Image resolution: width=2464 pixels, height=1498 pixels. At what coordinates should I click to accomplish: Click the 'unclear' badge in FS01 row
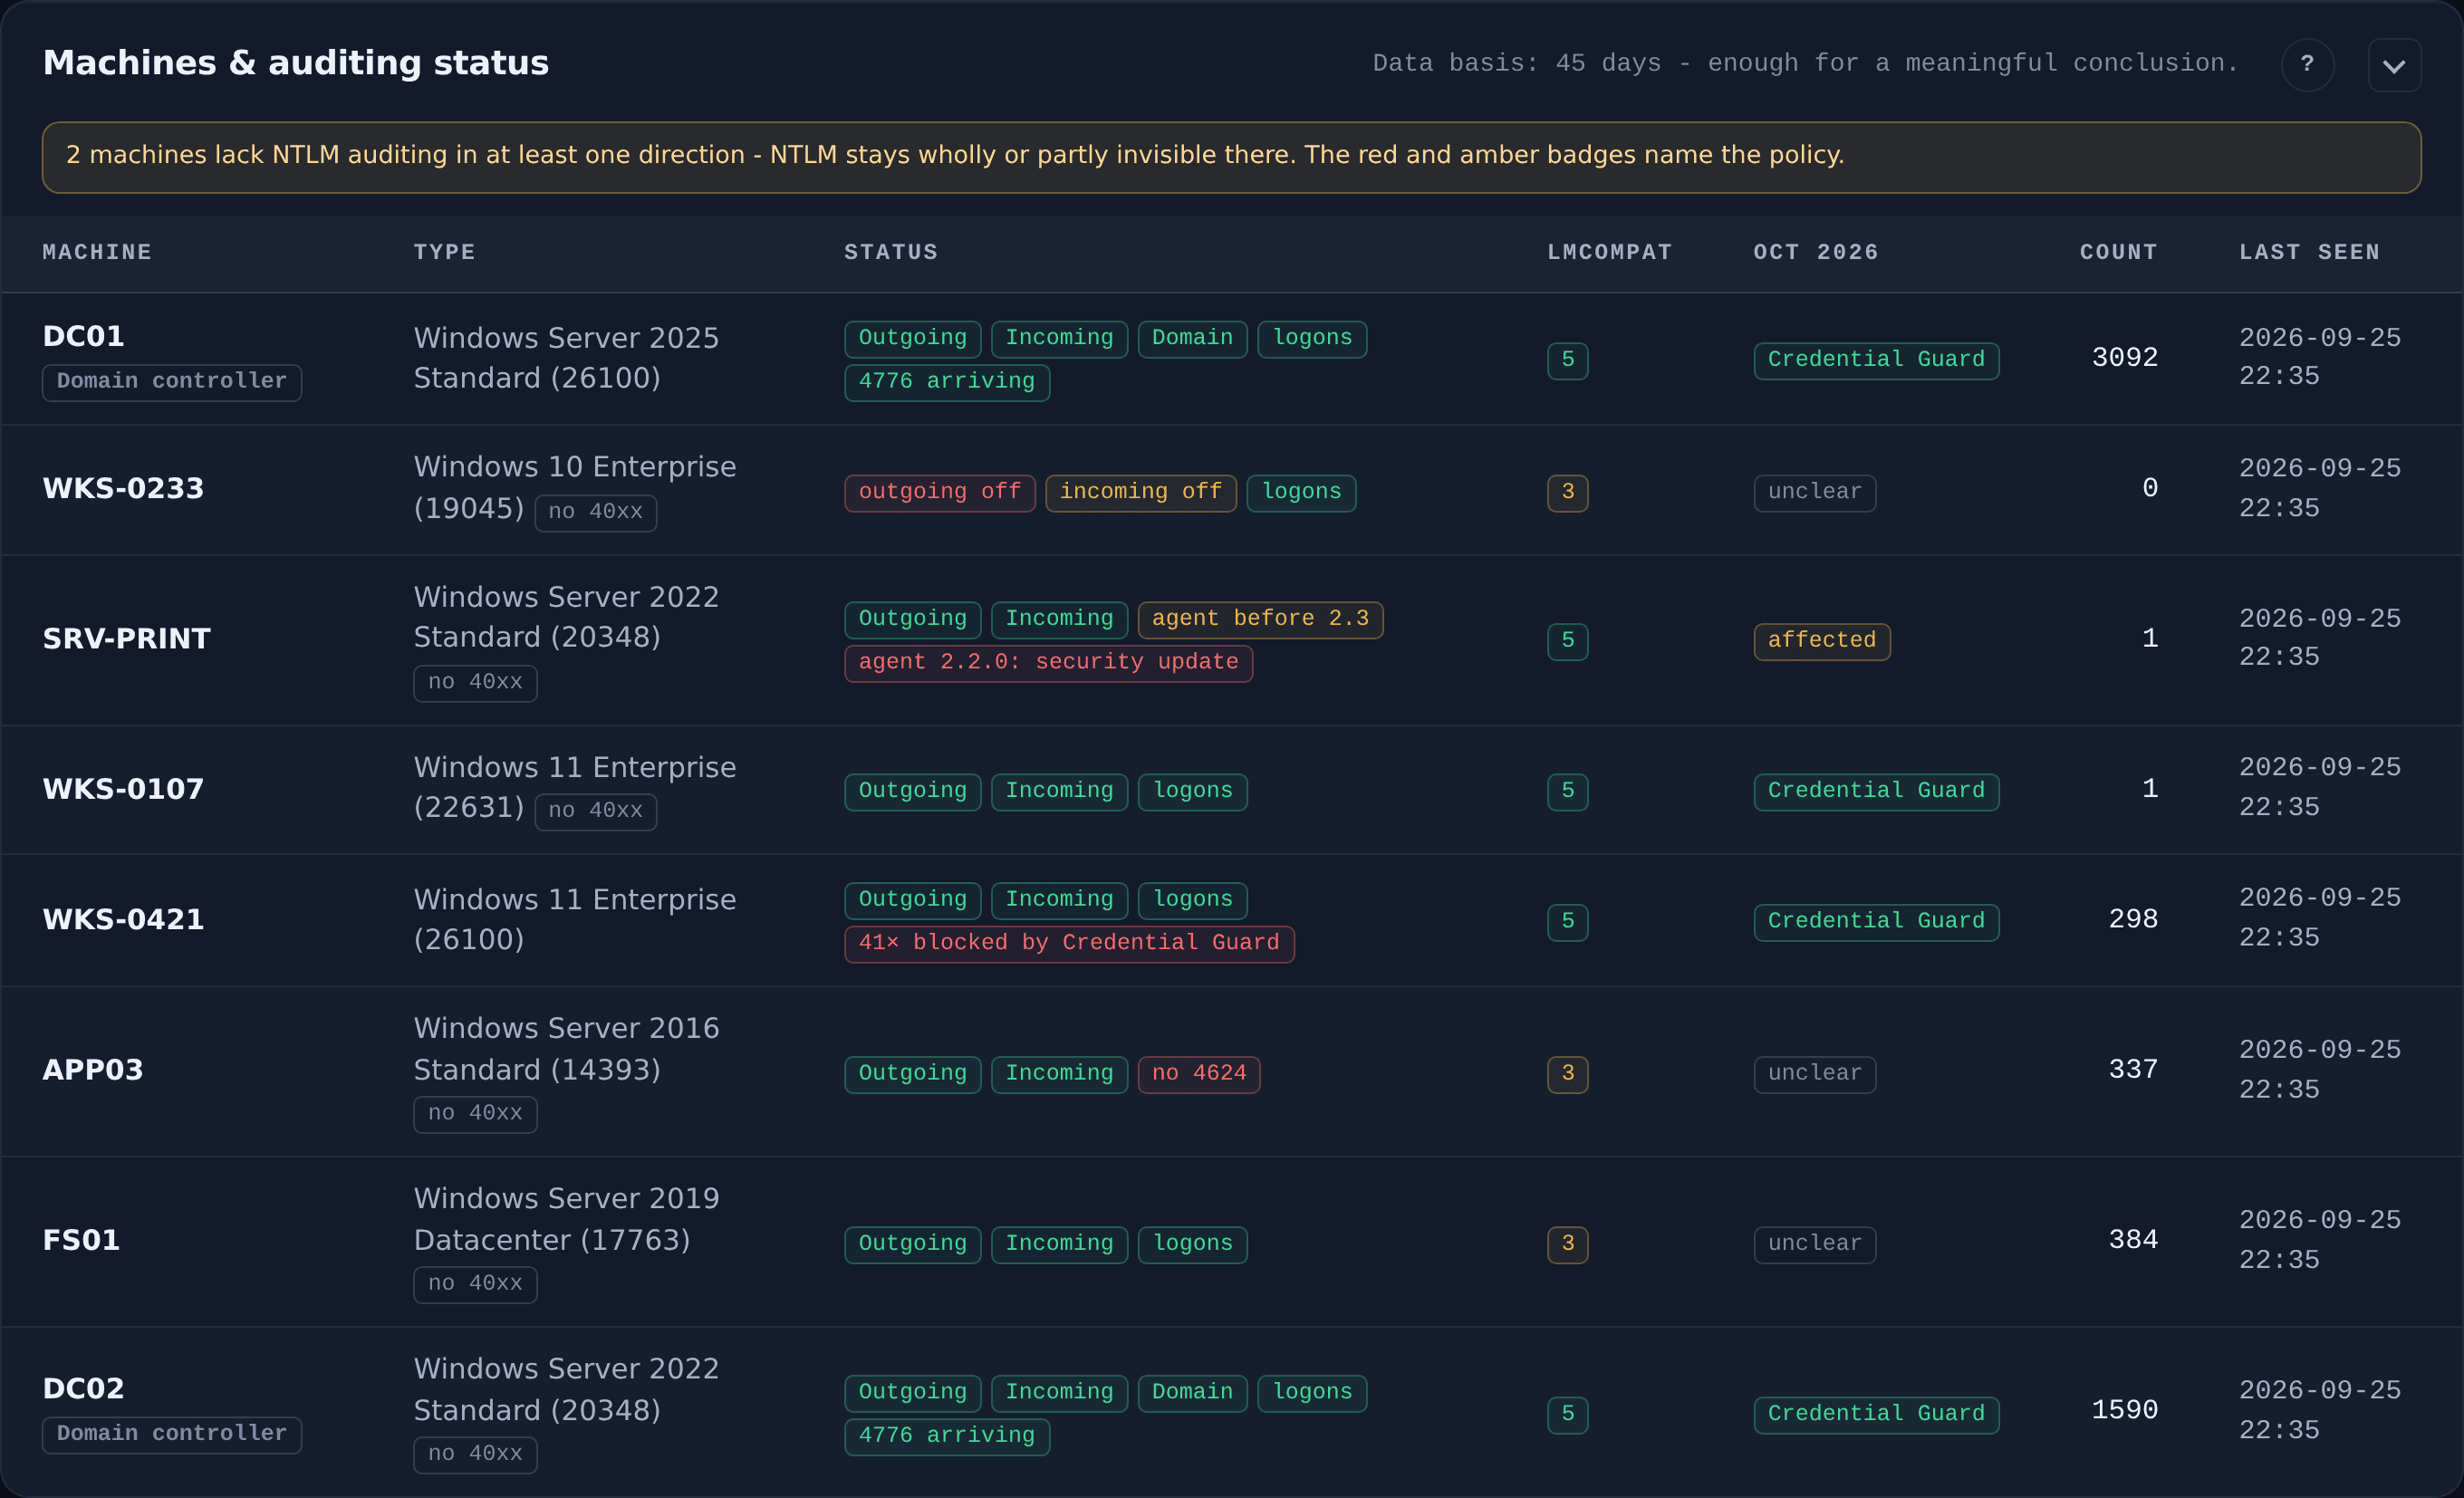[1814, 1244]
